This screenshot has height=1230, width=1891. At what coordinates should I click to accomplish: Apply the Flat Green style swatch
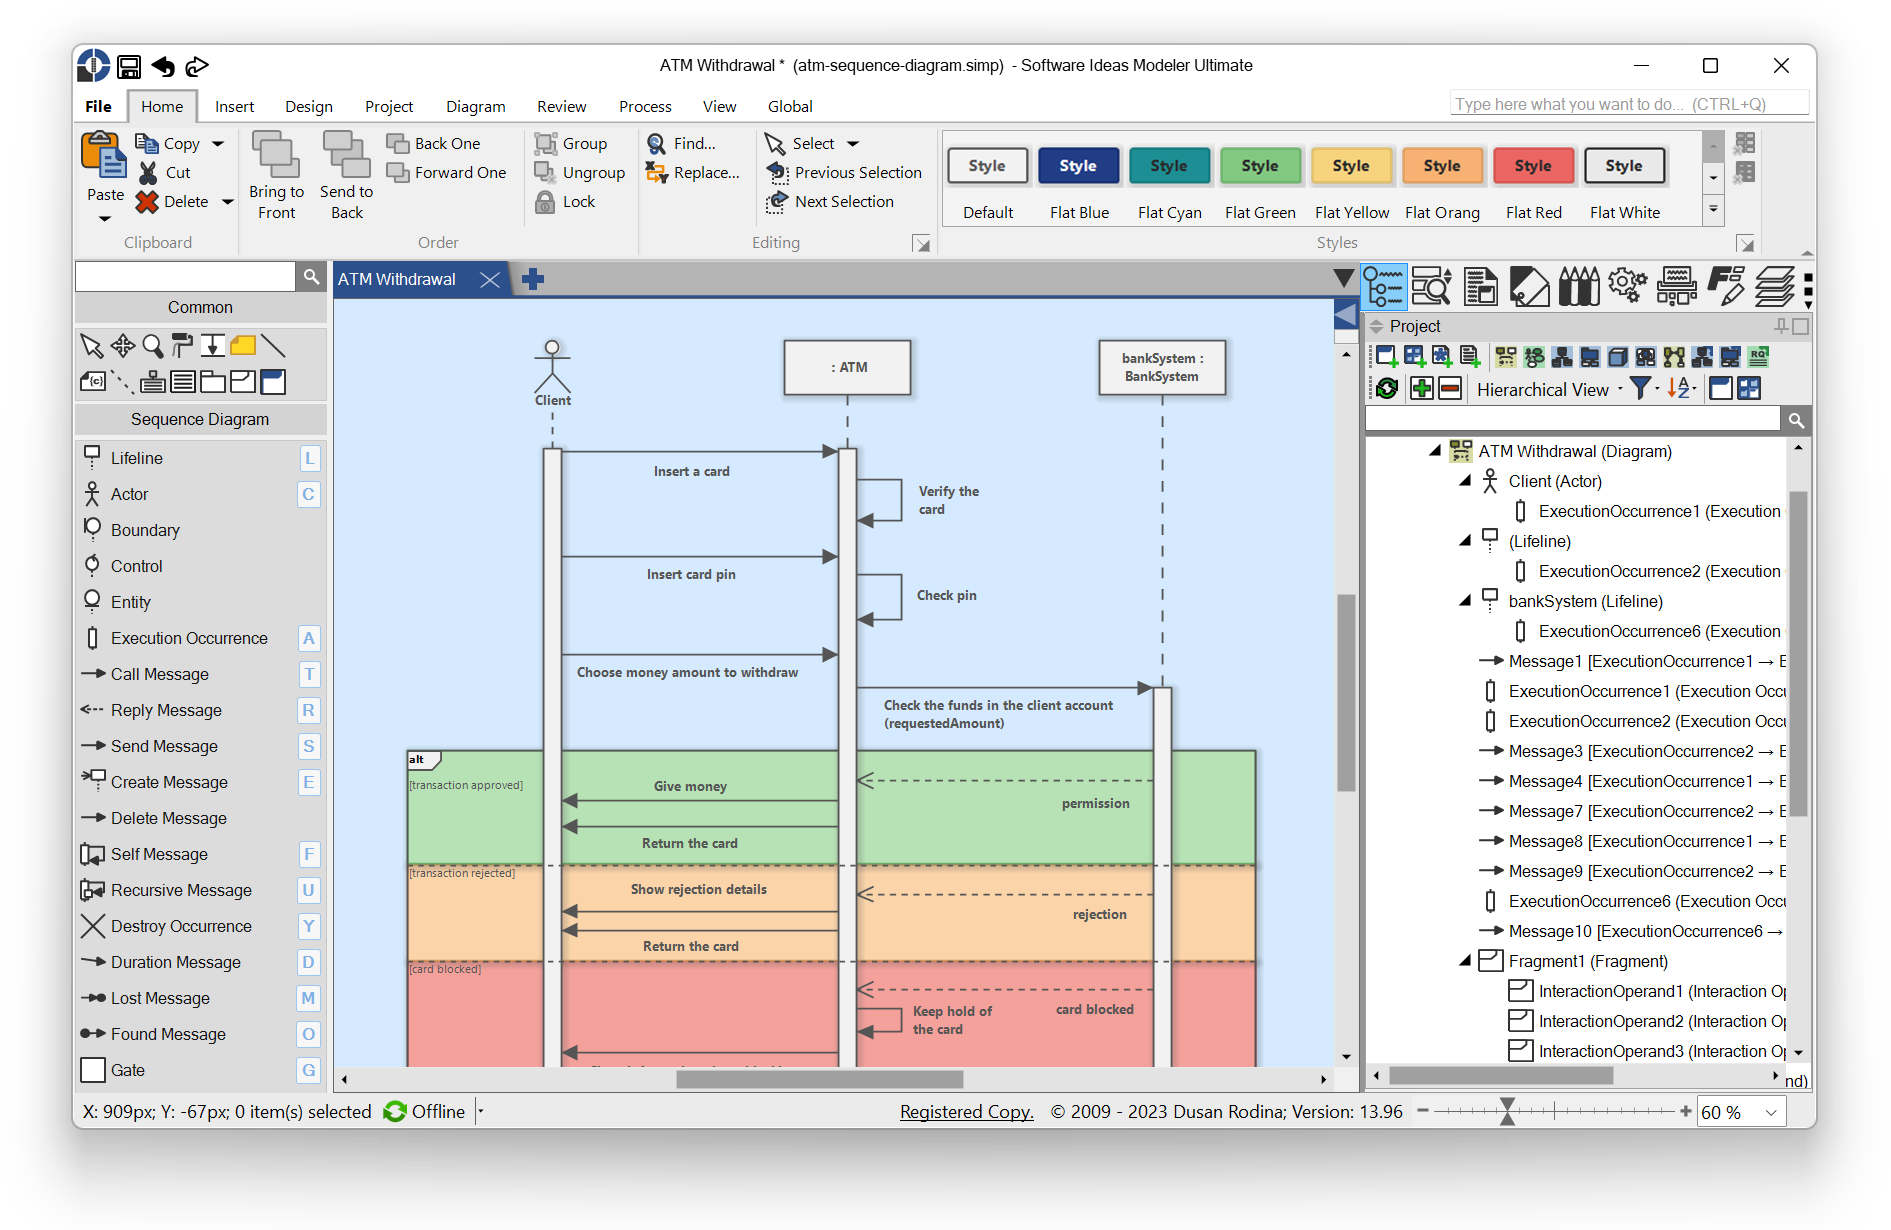(1259, 167)
